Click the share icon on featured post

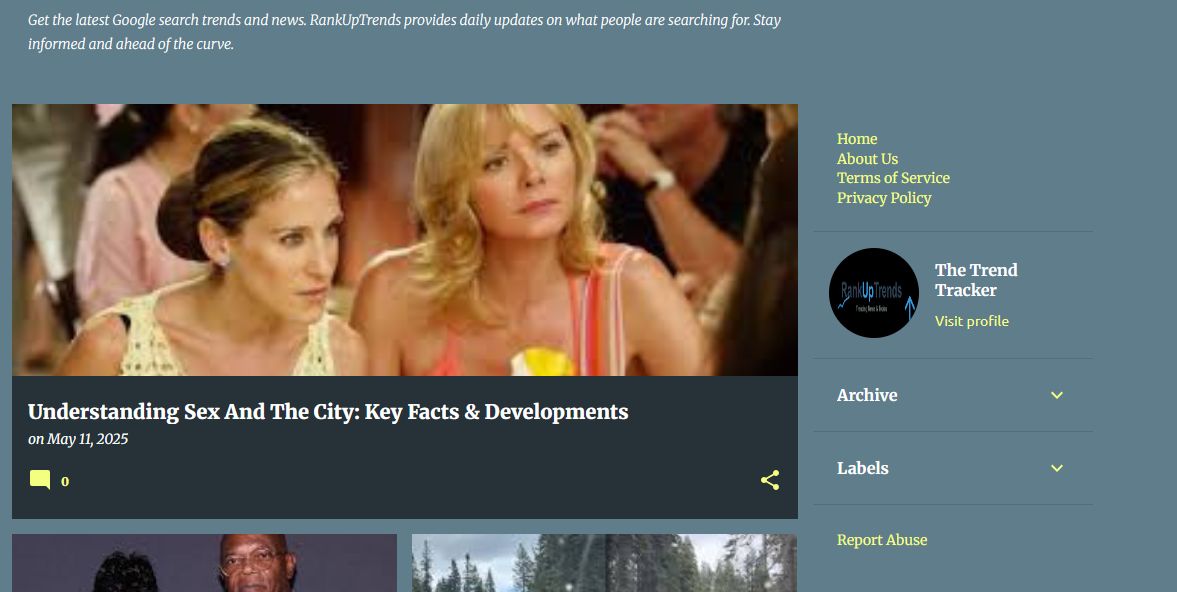coord(770,480)
